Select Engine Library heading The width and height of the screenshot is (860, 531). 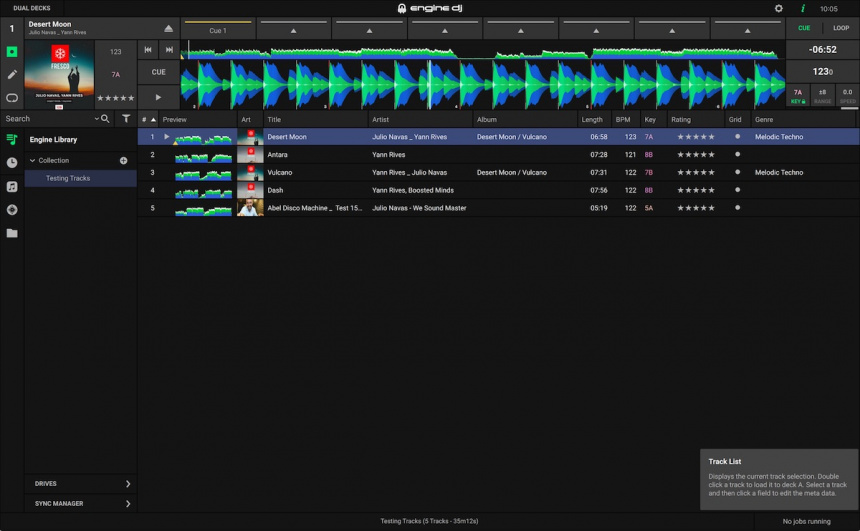53,140
